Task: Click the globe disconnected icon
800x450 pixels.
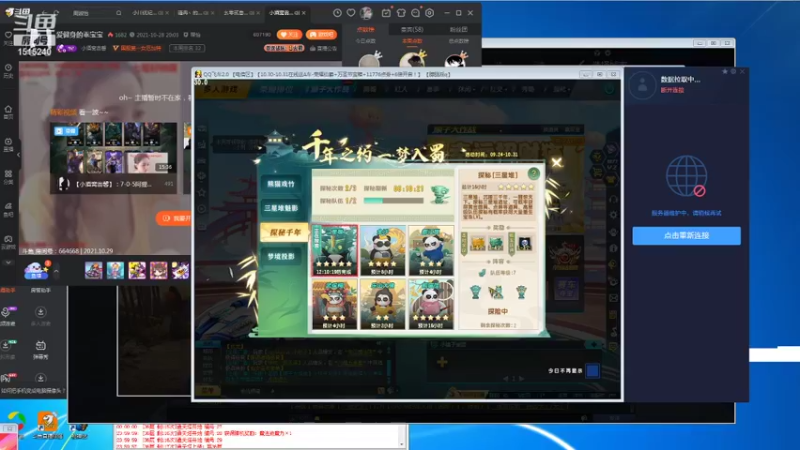Action: (x=687, y=177)
